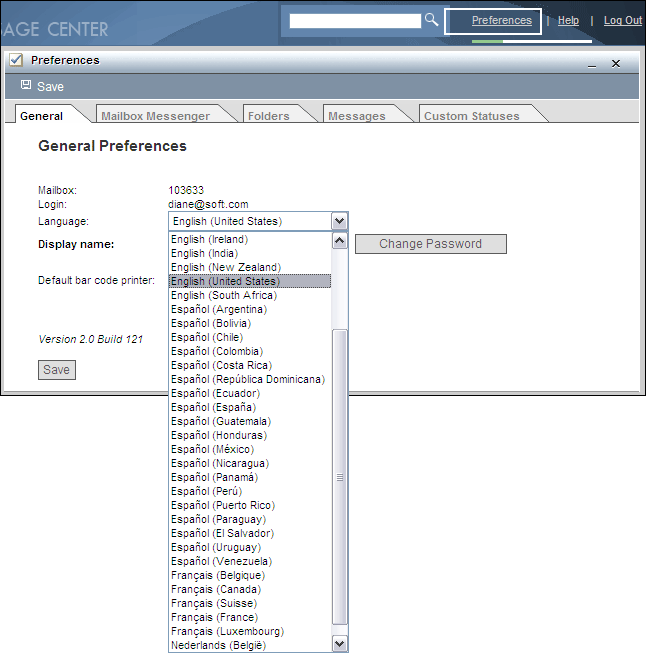The height and width of the screenshot is (653, 646).
Task: Click in the search input field
Action: coord(355,20)
